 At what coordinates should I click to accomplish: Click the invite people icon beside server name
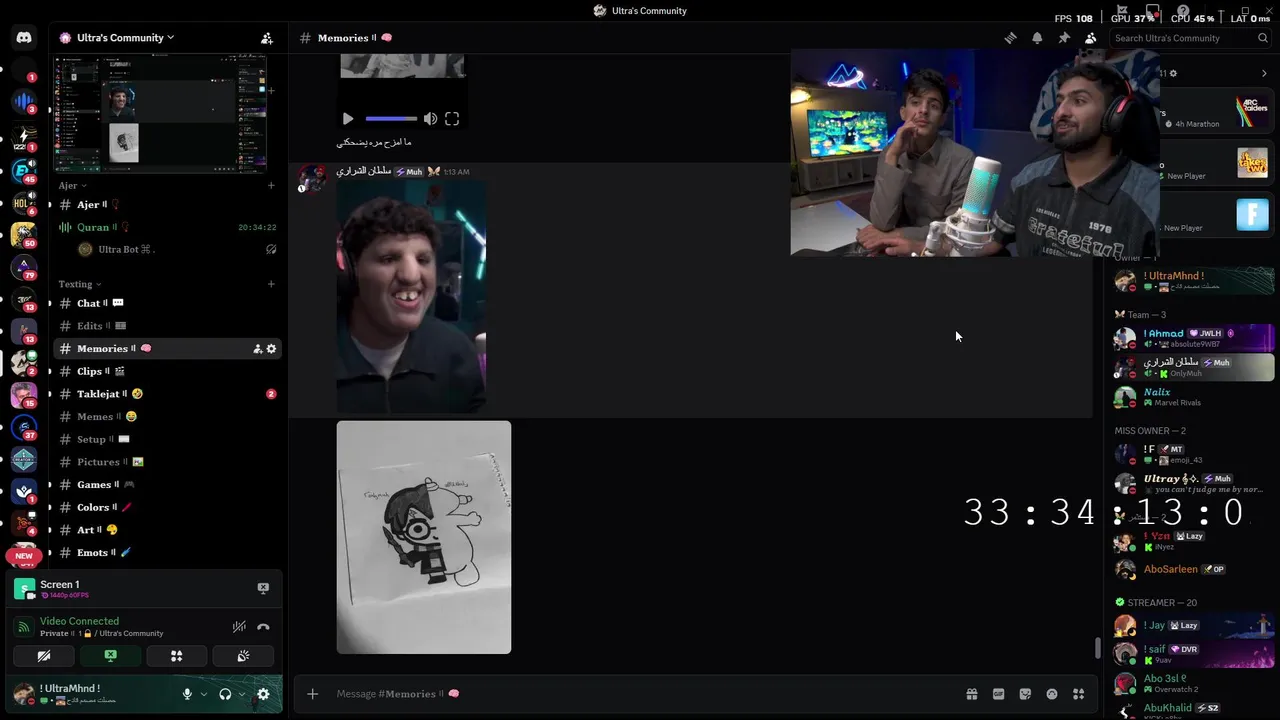tap(267, 38)
